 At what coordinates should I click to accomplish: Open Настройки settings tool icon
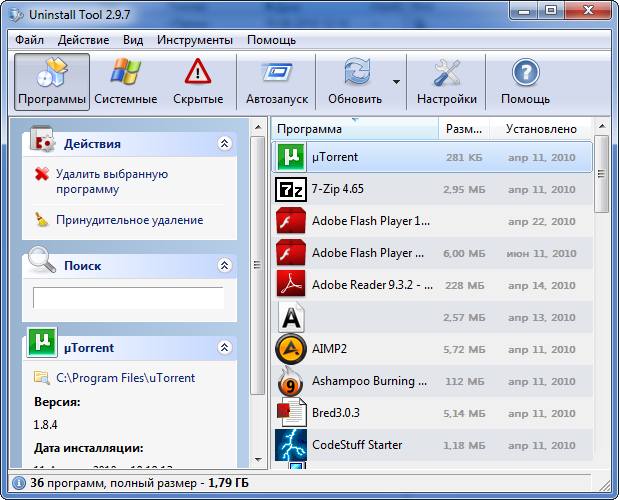446,72
